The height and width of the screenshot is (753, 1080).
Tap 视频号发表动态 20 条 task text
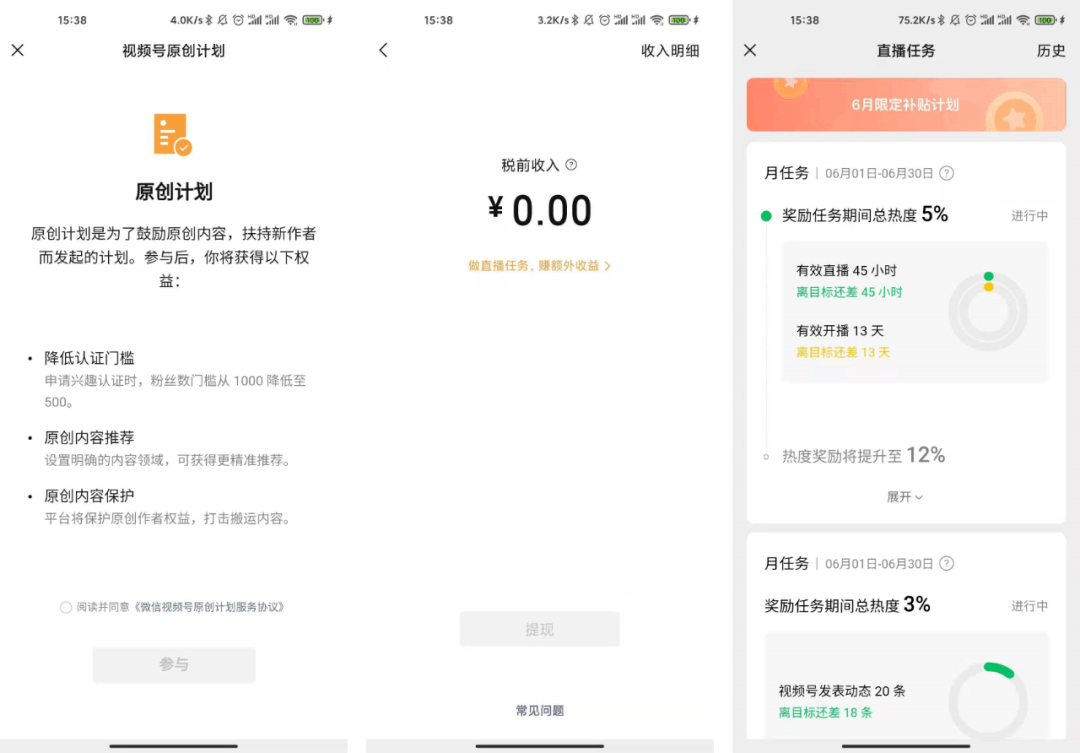click(842, 691)
